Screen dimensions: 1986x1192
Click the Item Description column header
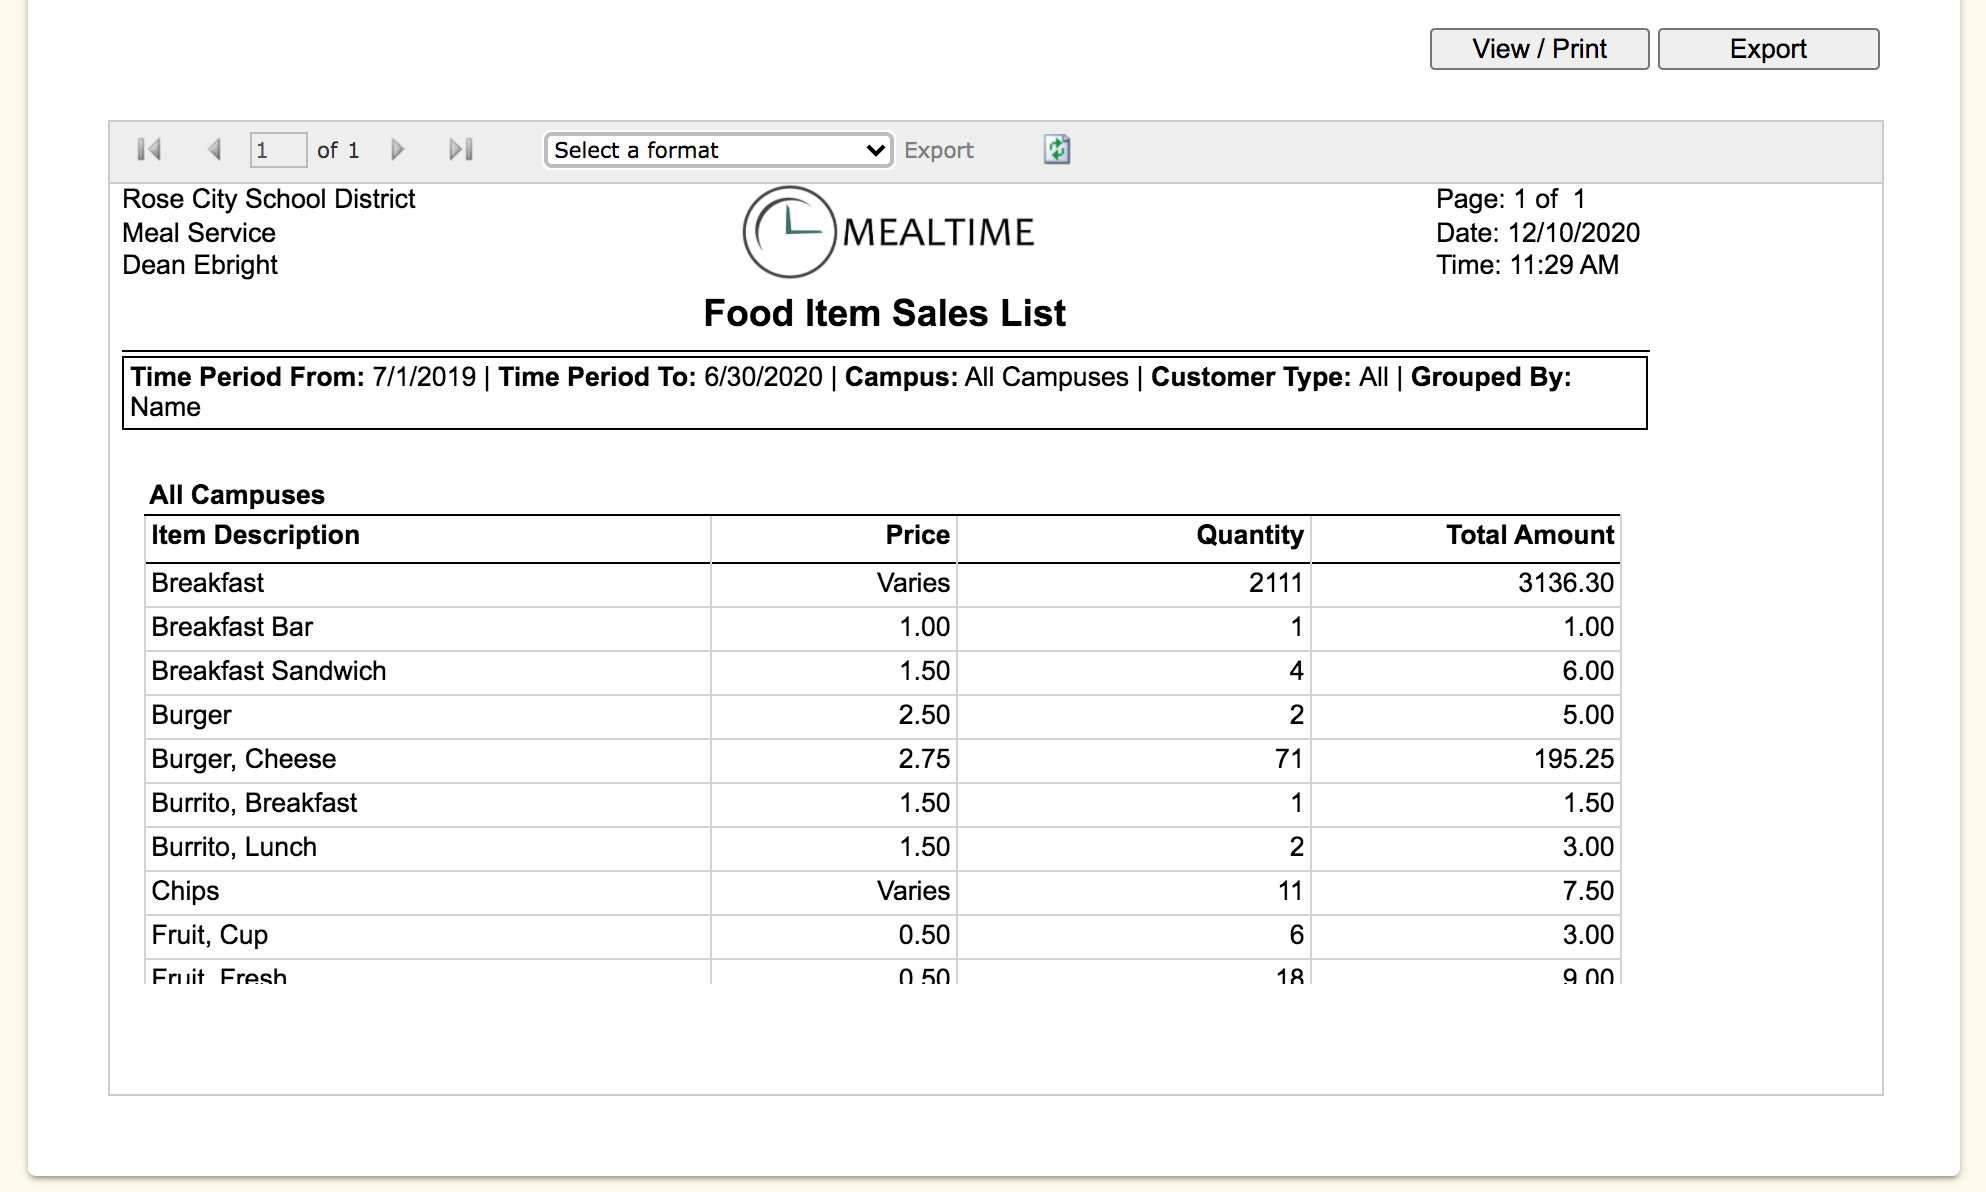tap(256, 536)
